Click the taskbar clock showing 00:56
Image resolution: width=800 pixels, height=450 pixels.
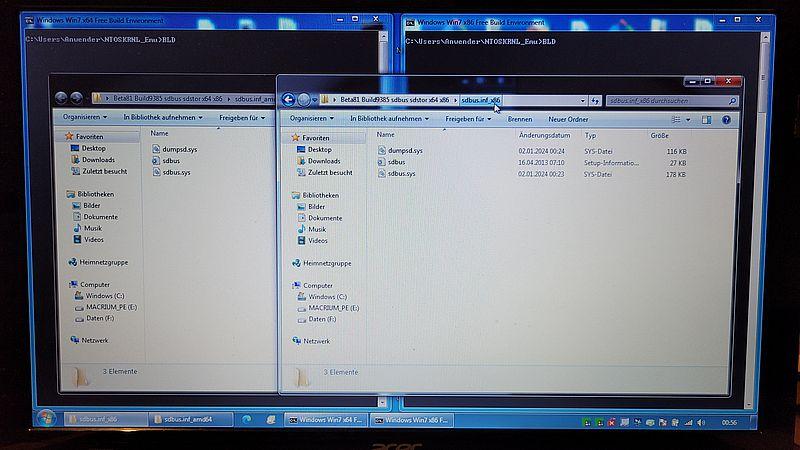click(x=729, y=422)
